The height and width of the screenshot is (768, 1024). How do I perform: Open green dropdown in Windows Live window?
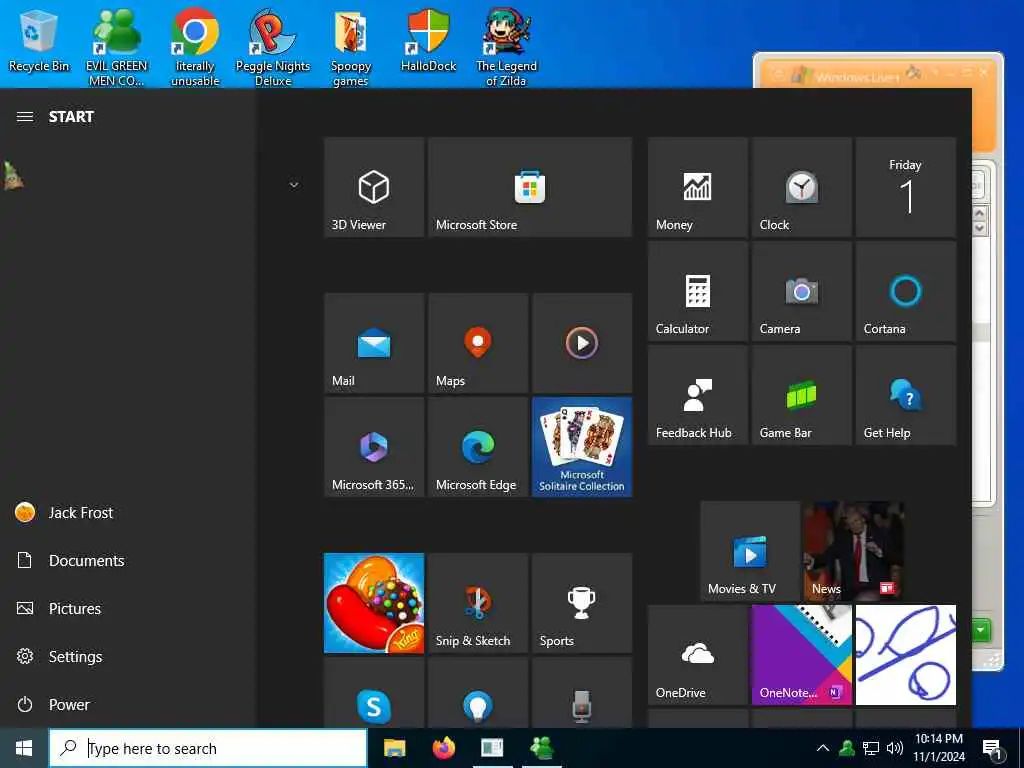pos(981,630)
